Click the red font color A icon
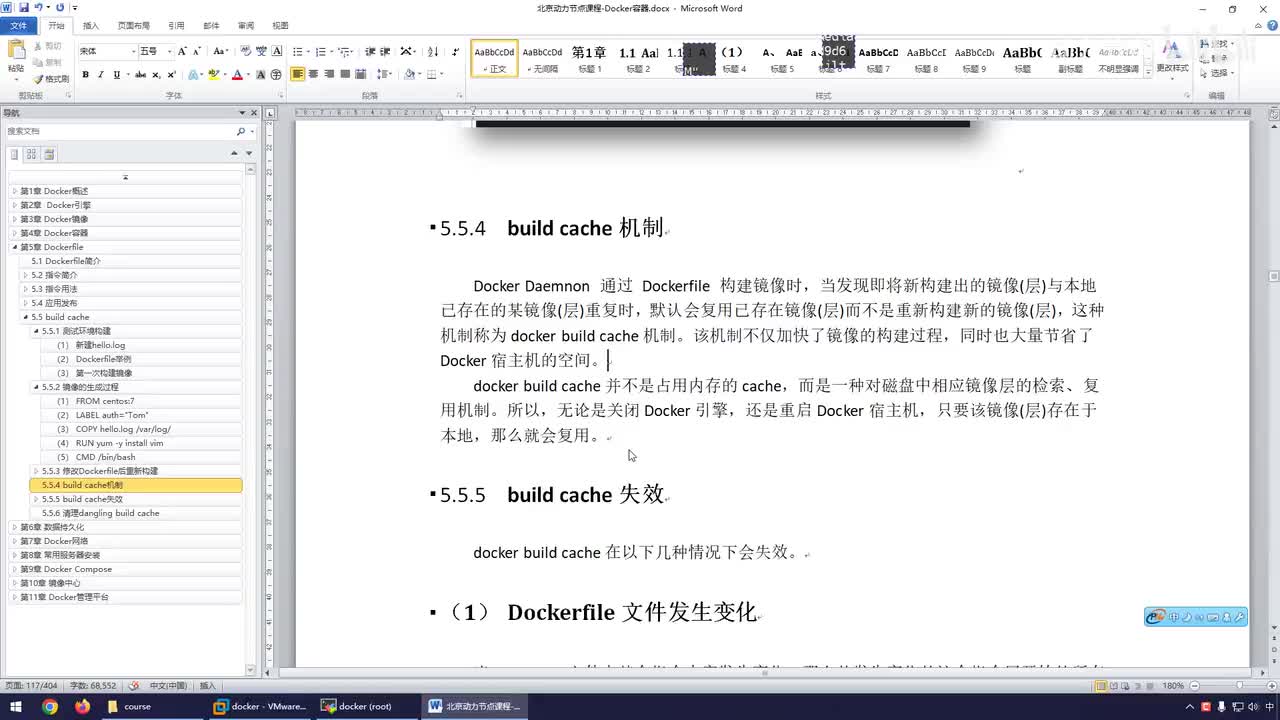Viewport: 1280px width, 720px height. pyautogui.click(x=237, y=75)
